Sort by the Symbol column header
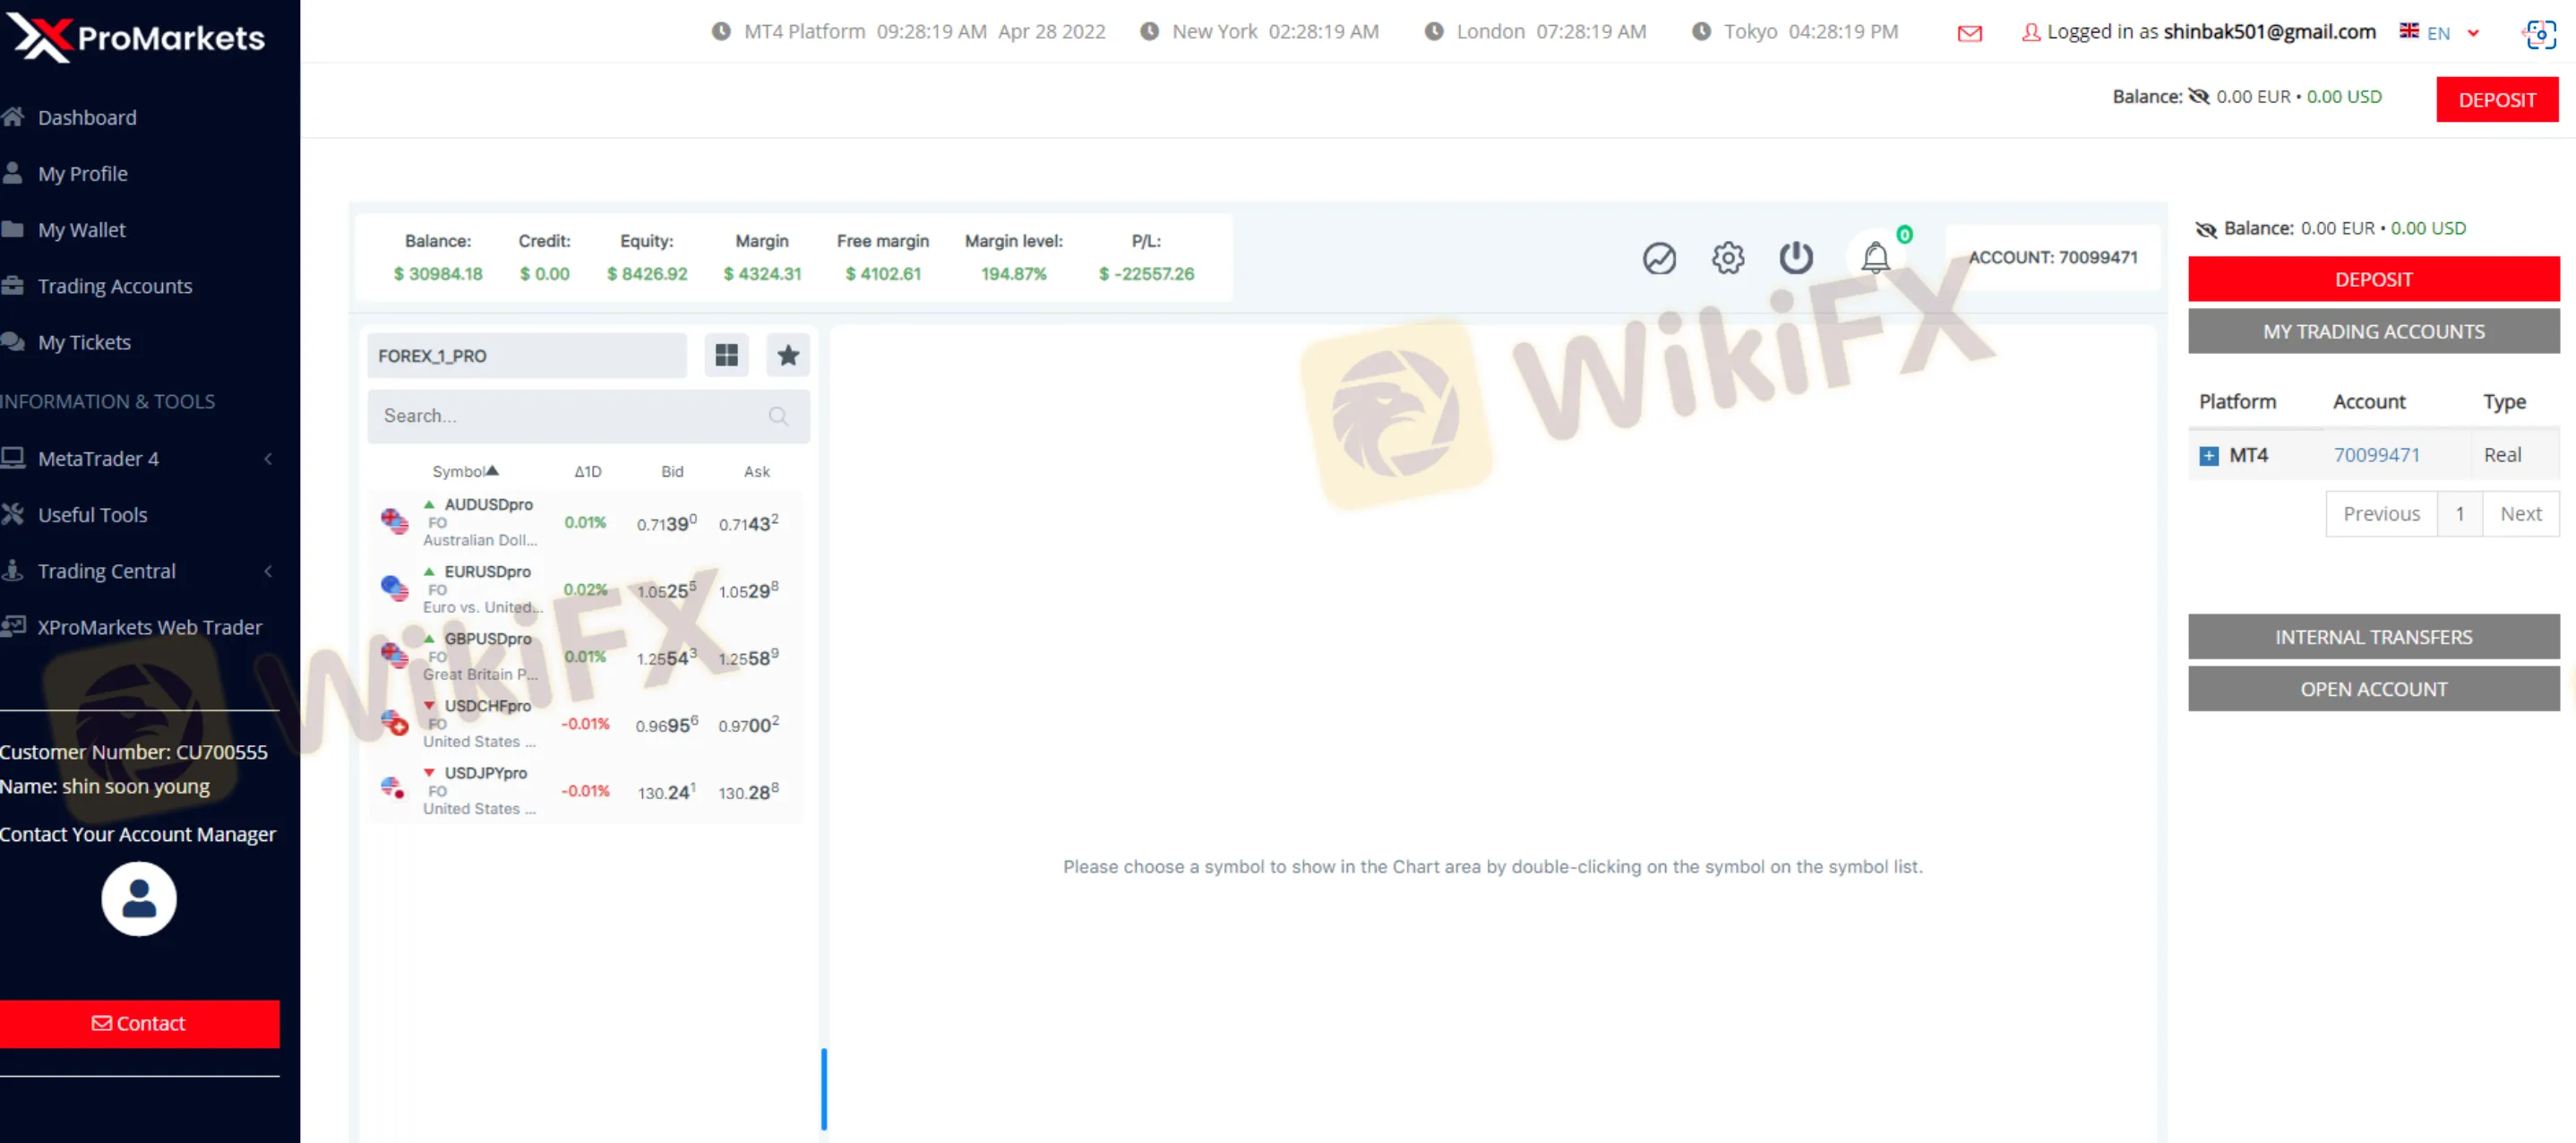This screenshot has height=1143, width=2576. 464,471
